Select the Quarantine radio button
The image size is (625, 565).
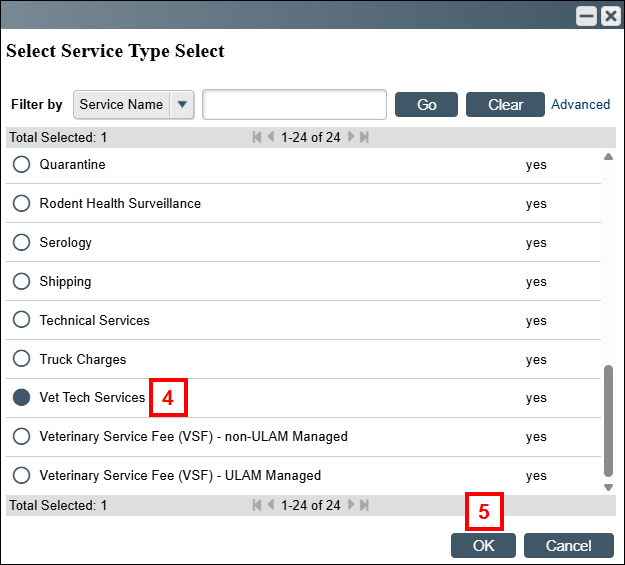tap(21, 164)
